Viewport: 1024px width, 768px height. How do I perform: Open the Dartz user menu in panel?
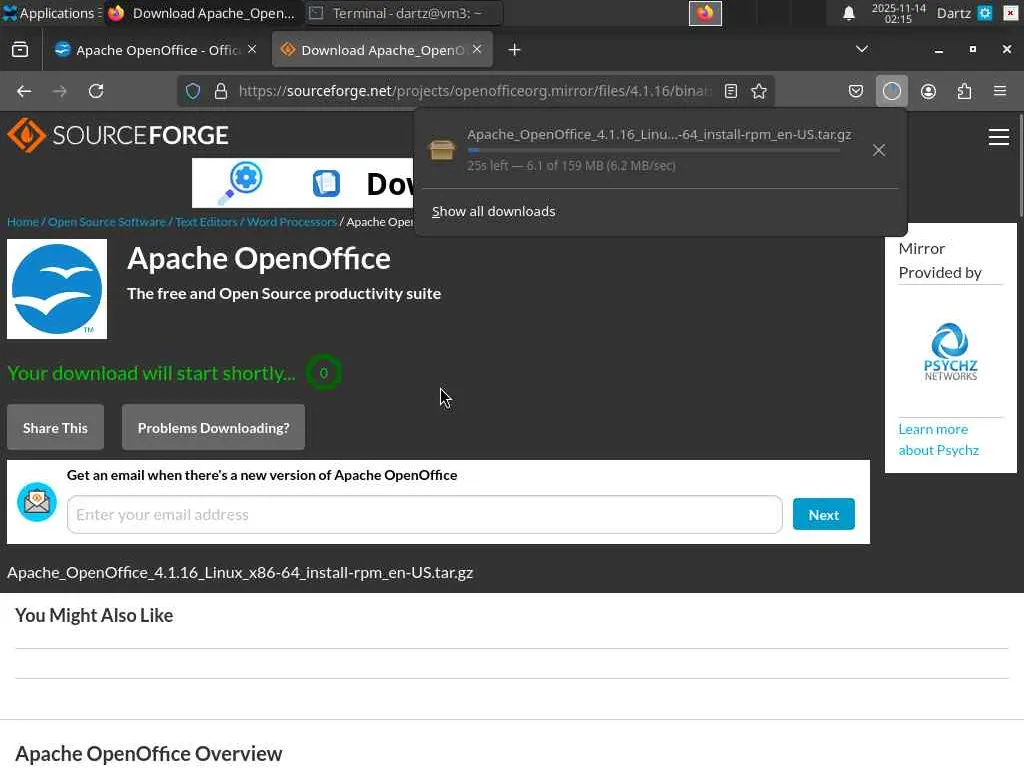pos(953,13)
